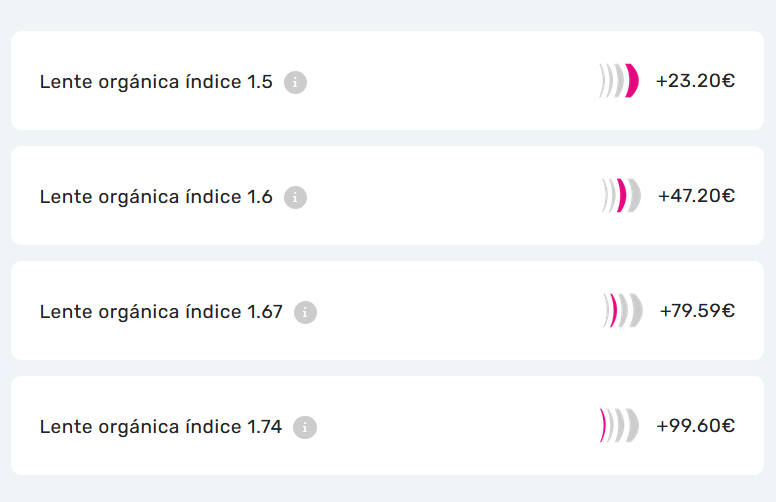This screenshot has width=776, height=502.
Task: Click the +47.20€ price
Action: tap(696, 196)
